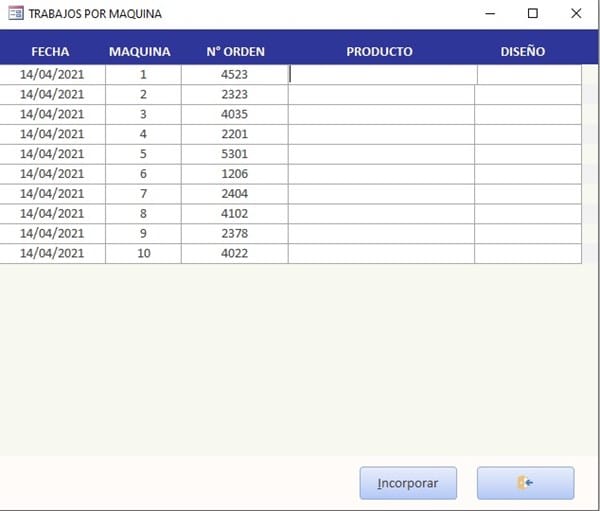This screenshot has width=600, height=511.
Task: Click the DISEÑO cell for order 2201
Action: (527, 134)
